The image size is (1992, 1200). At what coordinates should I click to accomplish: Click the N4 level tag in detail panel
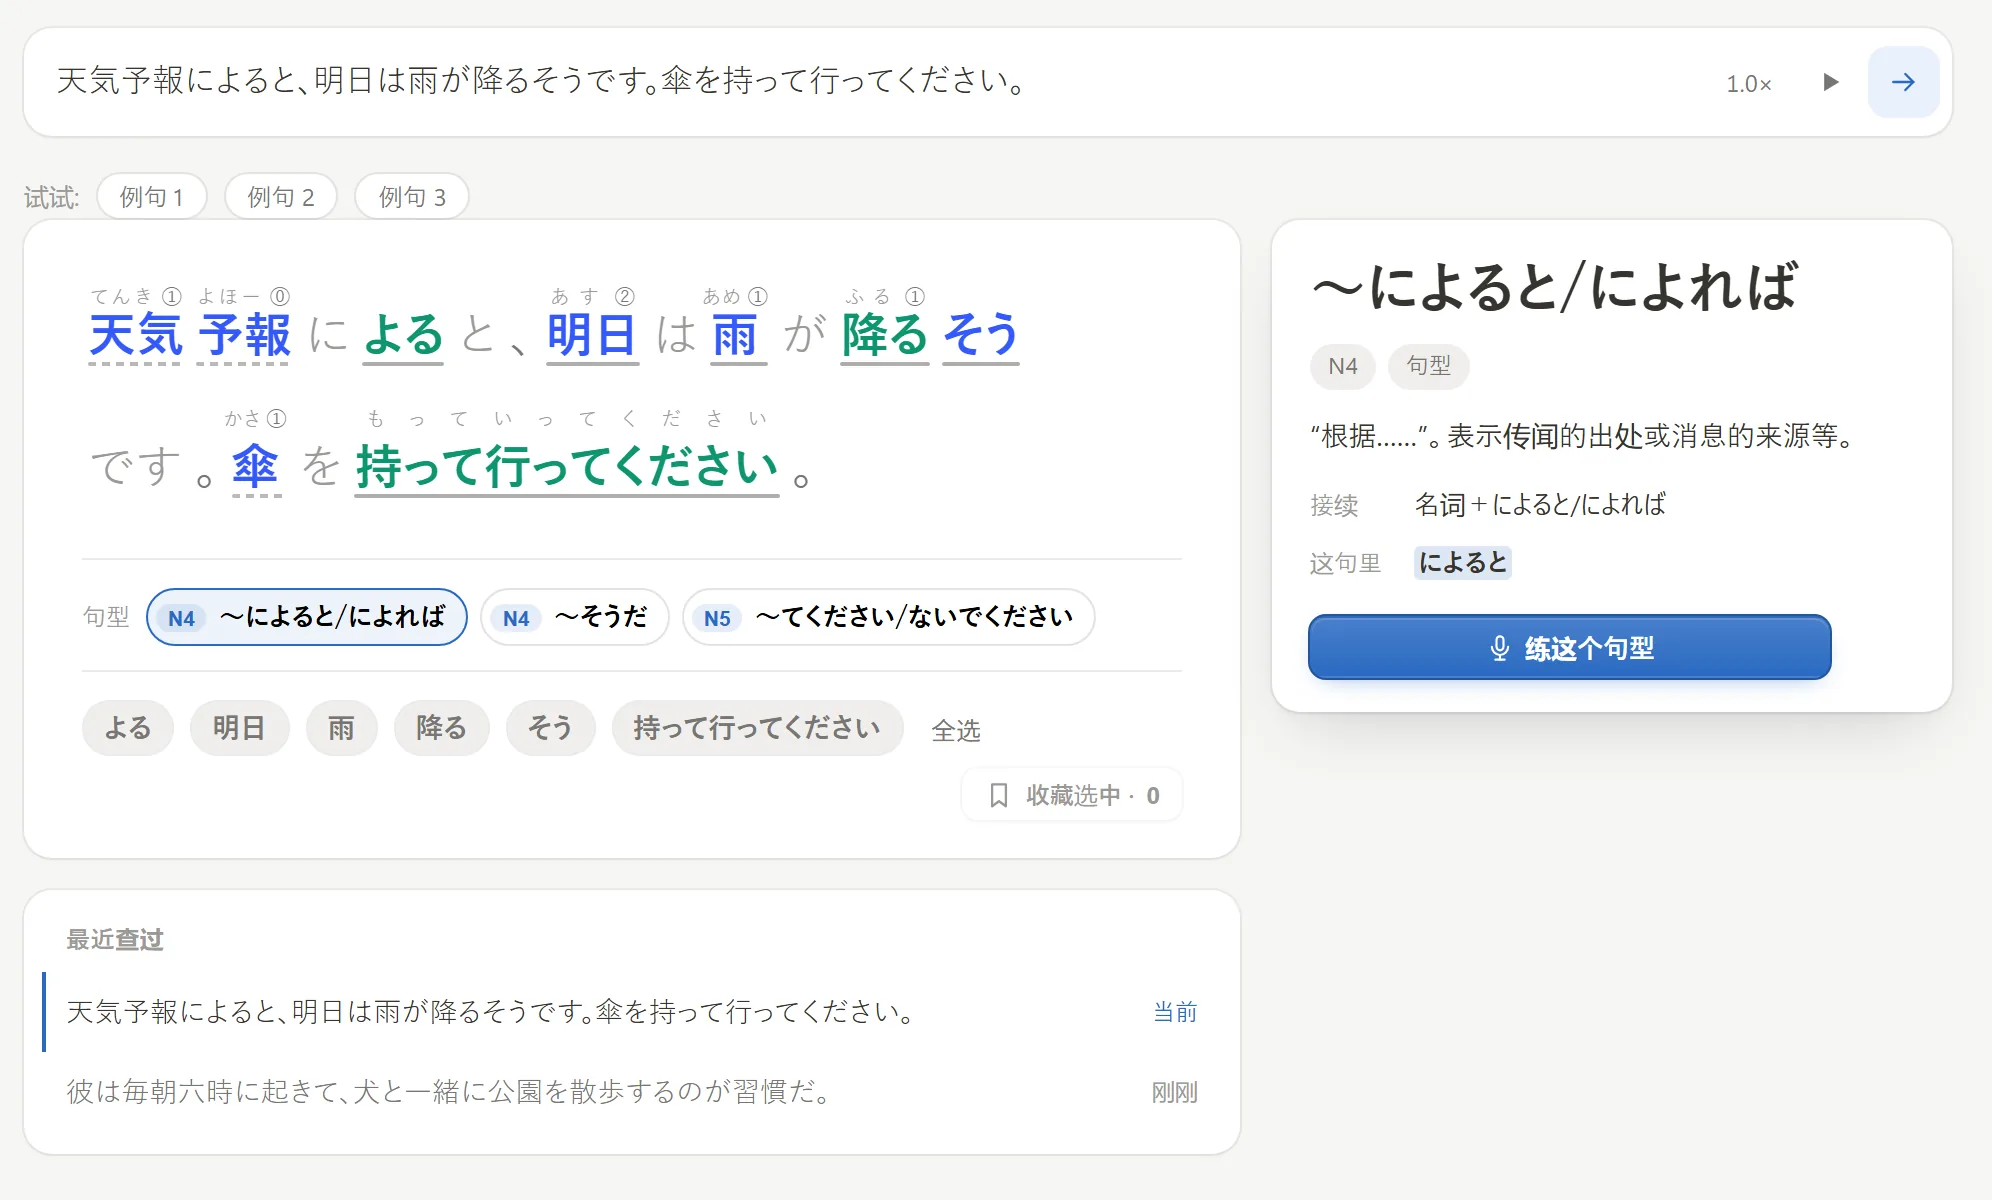(1342, 366)
